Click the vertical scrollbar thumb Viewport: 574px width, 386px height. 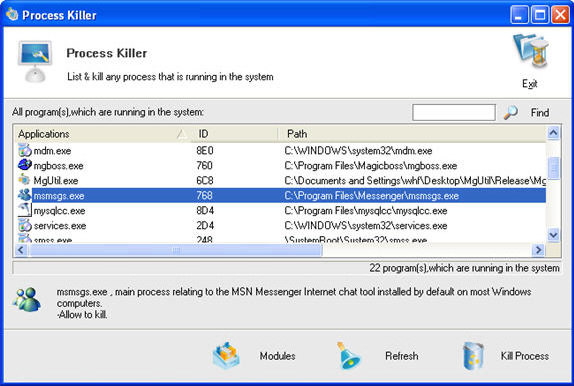point(554,168)
